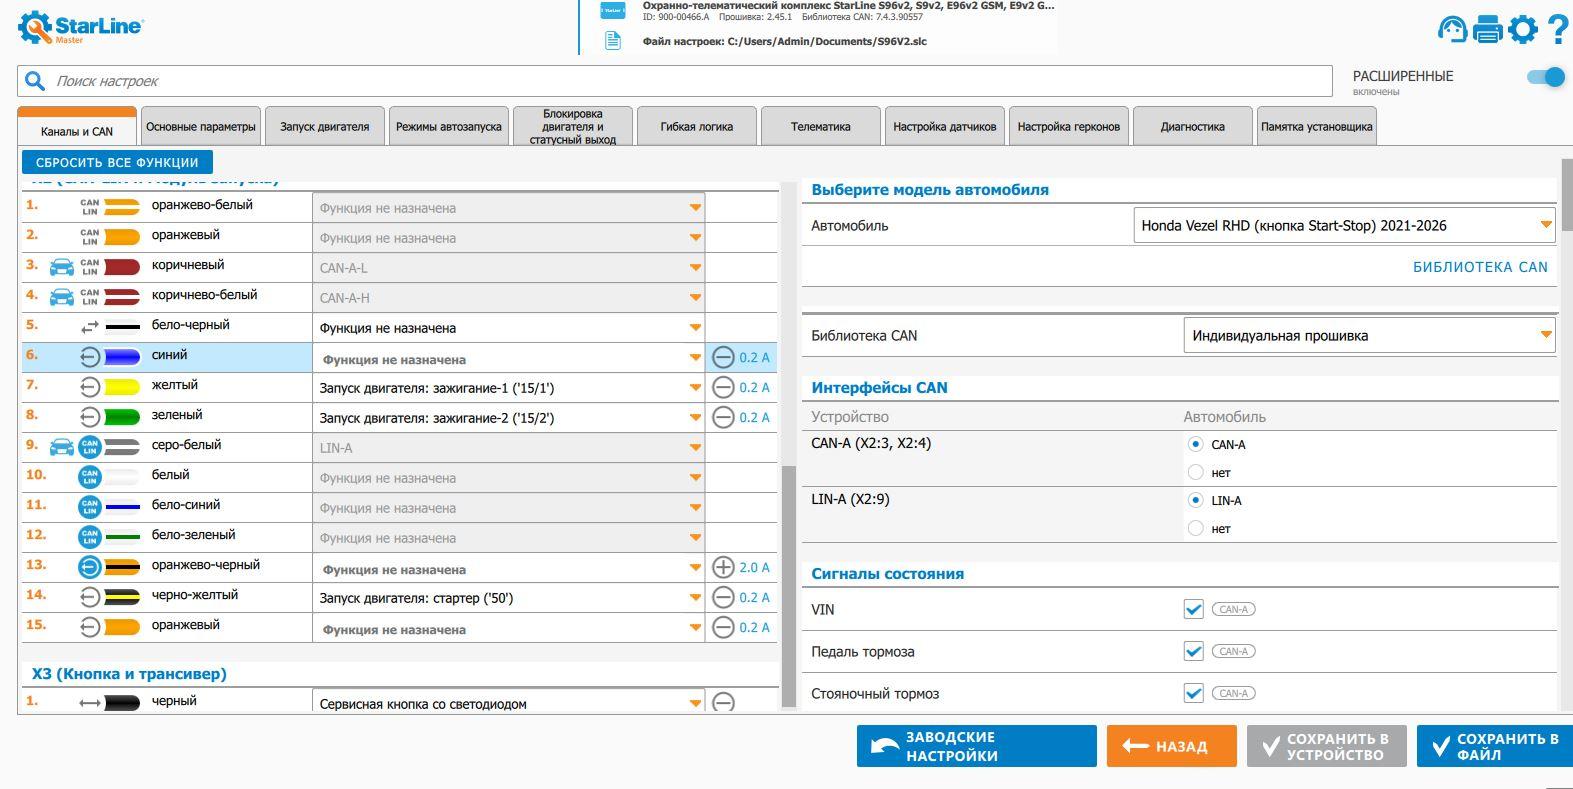Go to Телематика tab

[821, 126]
